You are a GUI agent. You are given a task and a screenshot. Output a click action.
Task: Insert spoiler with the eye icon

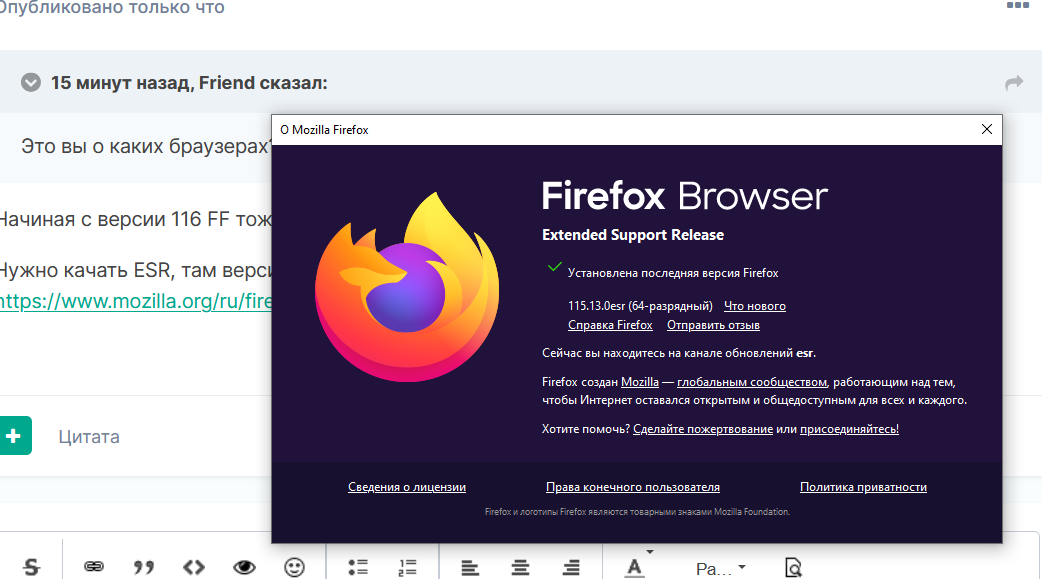245,567
